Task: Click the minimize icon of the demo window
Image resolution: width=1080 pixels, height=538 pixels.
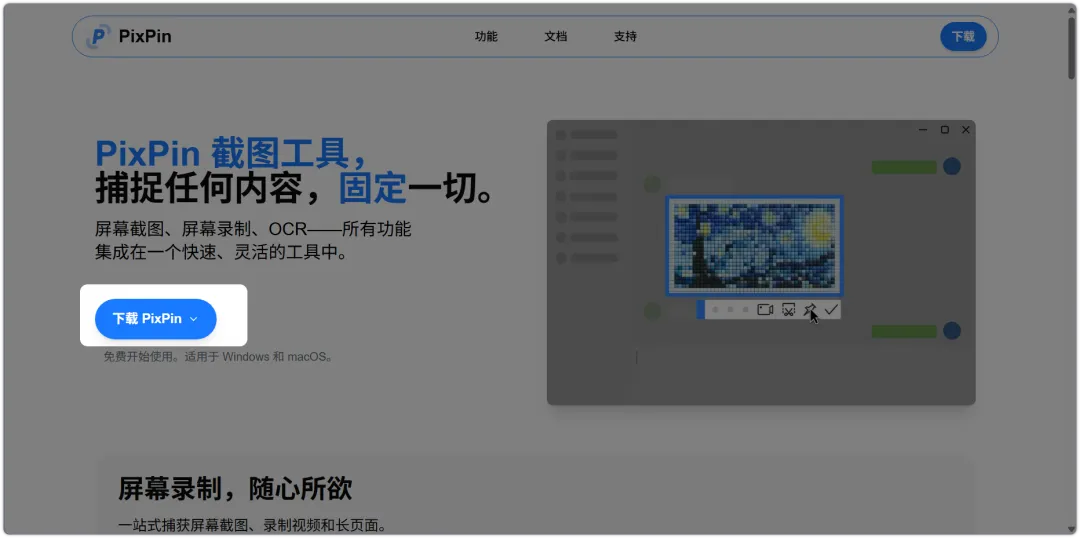Action: click(923, 130)
